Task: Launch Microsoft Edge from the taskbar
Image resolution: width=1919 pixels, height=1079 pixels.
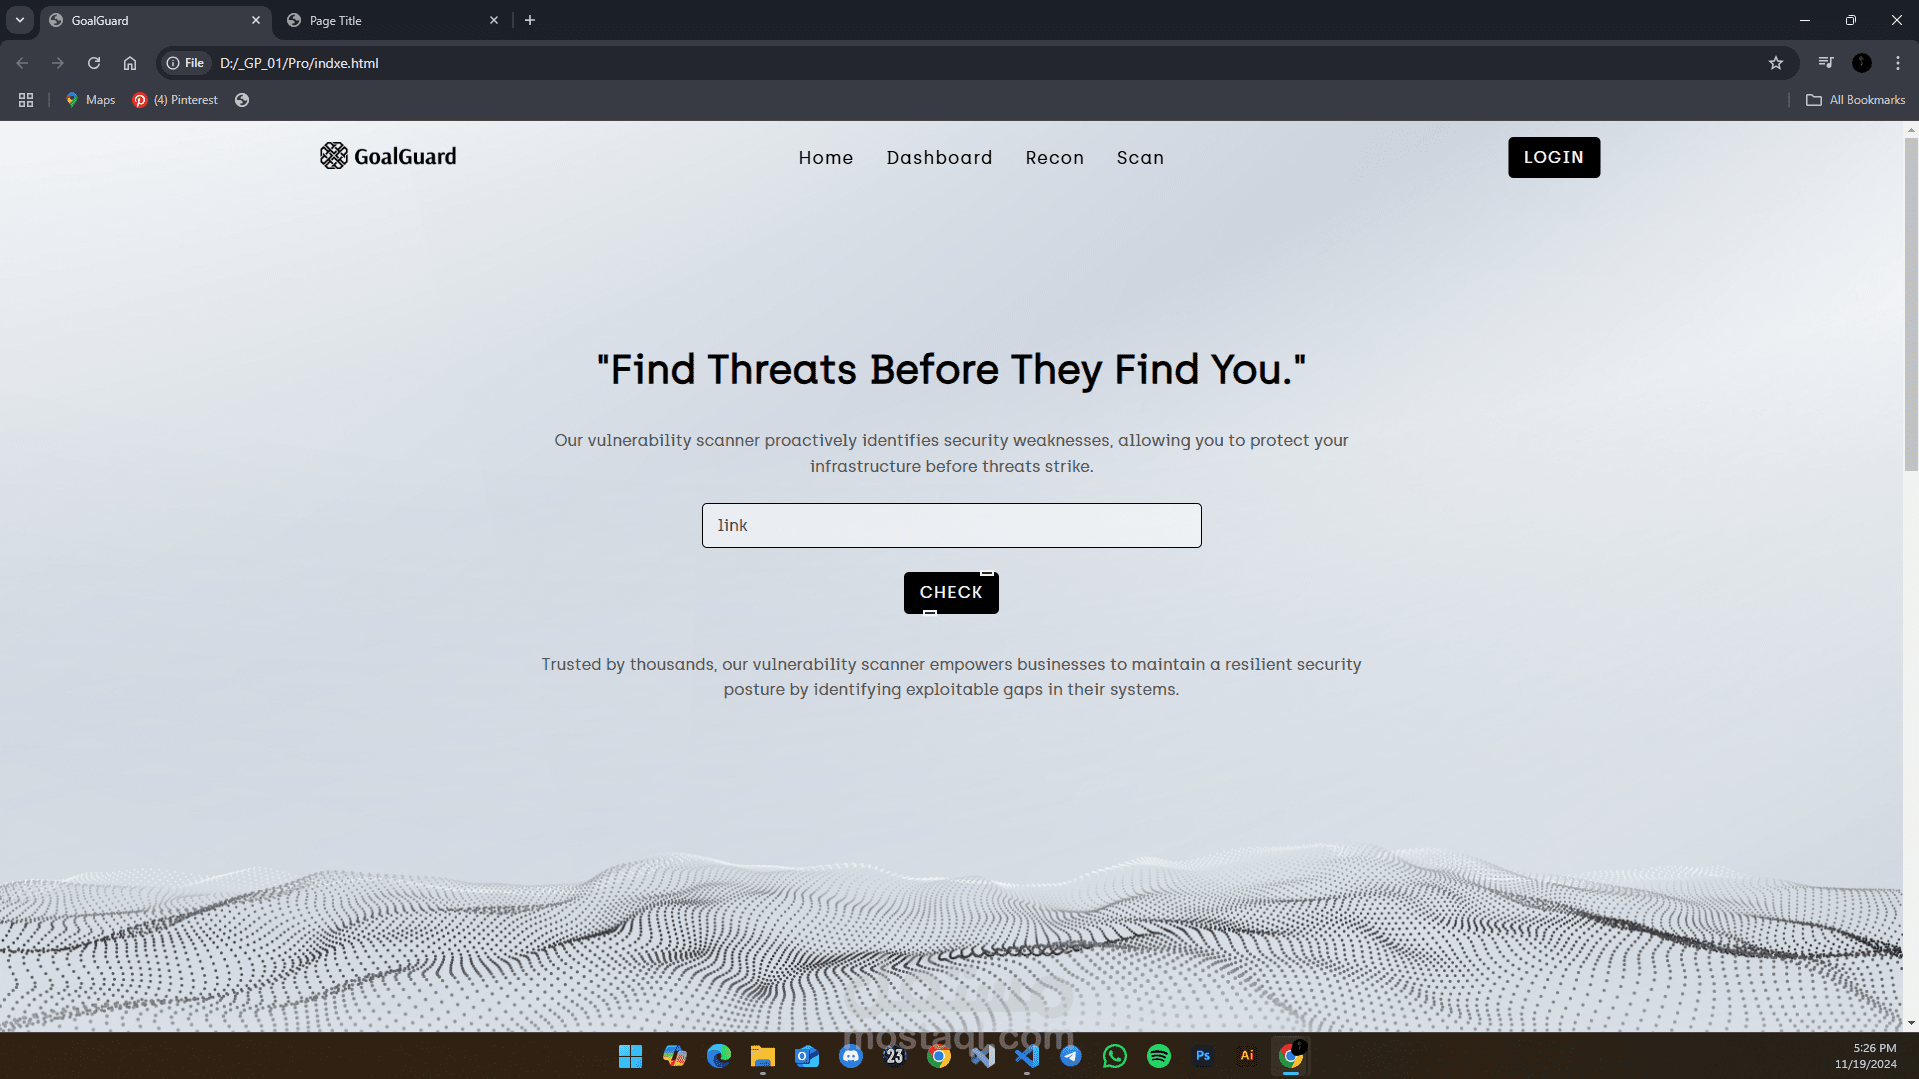Action: [719, 1056]
